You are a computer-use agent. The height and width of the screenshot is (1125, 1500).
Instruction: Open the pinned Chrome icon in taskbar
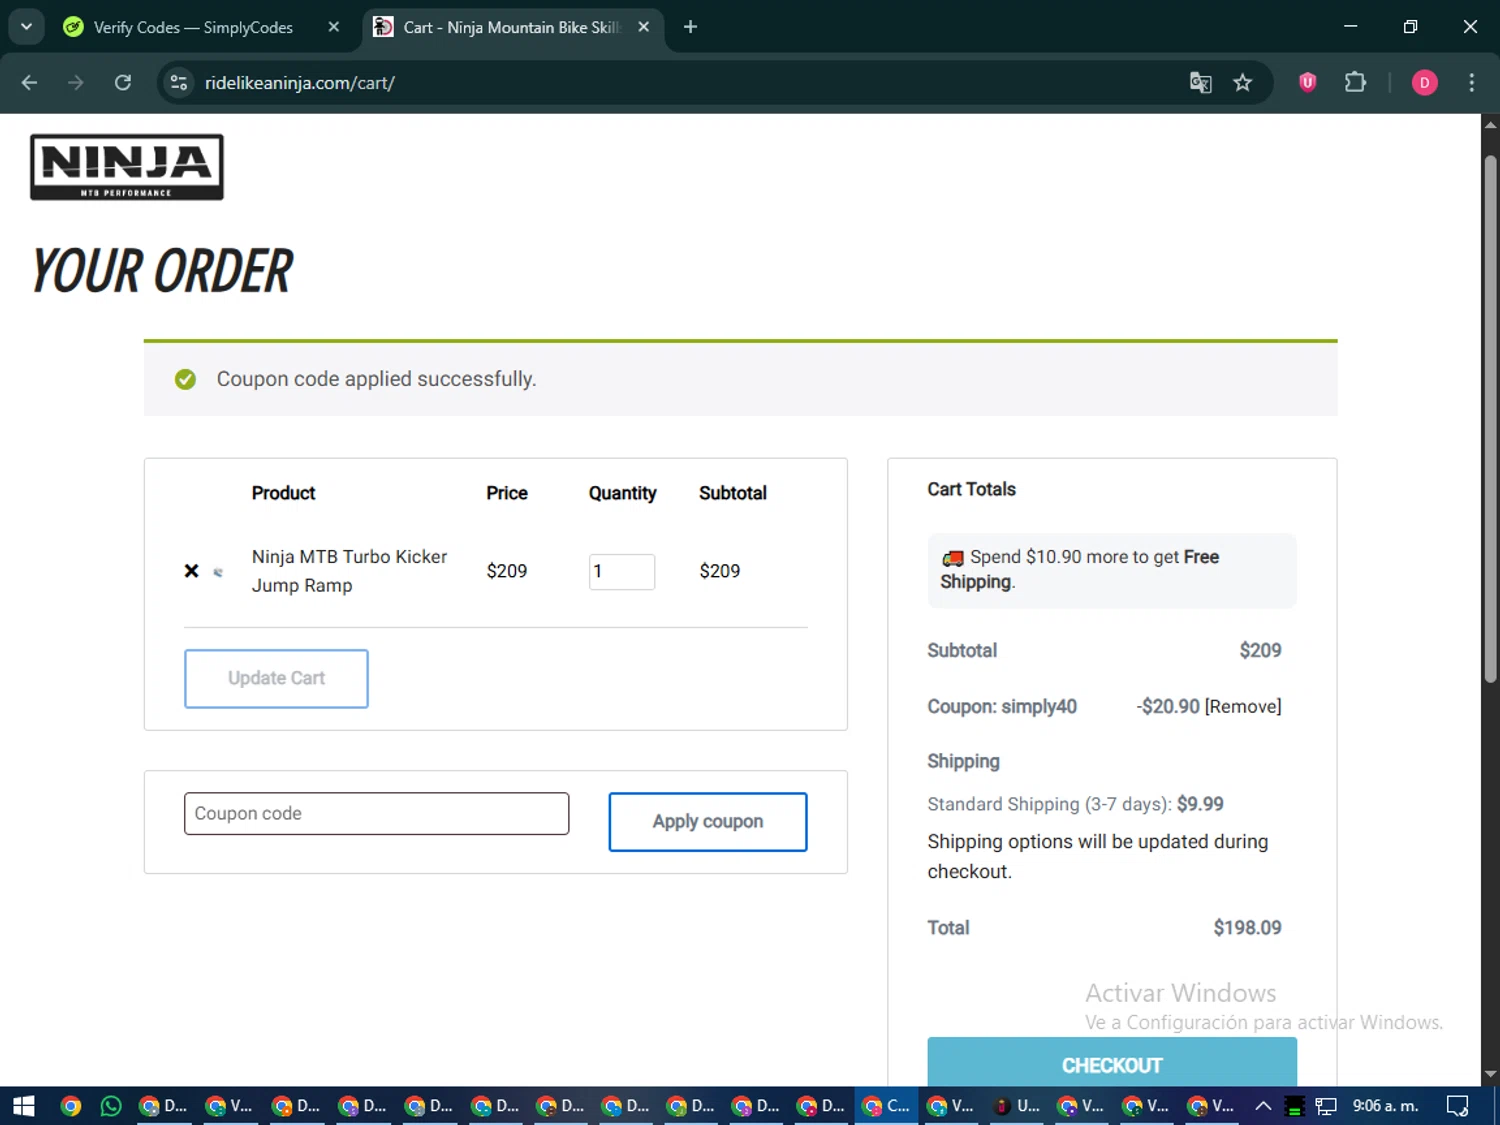pyautogui.click(x=70, y=1106)
